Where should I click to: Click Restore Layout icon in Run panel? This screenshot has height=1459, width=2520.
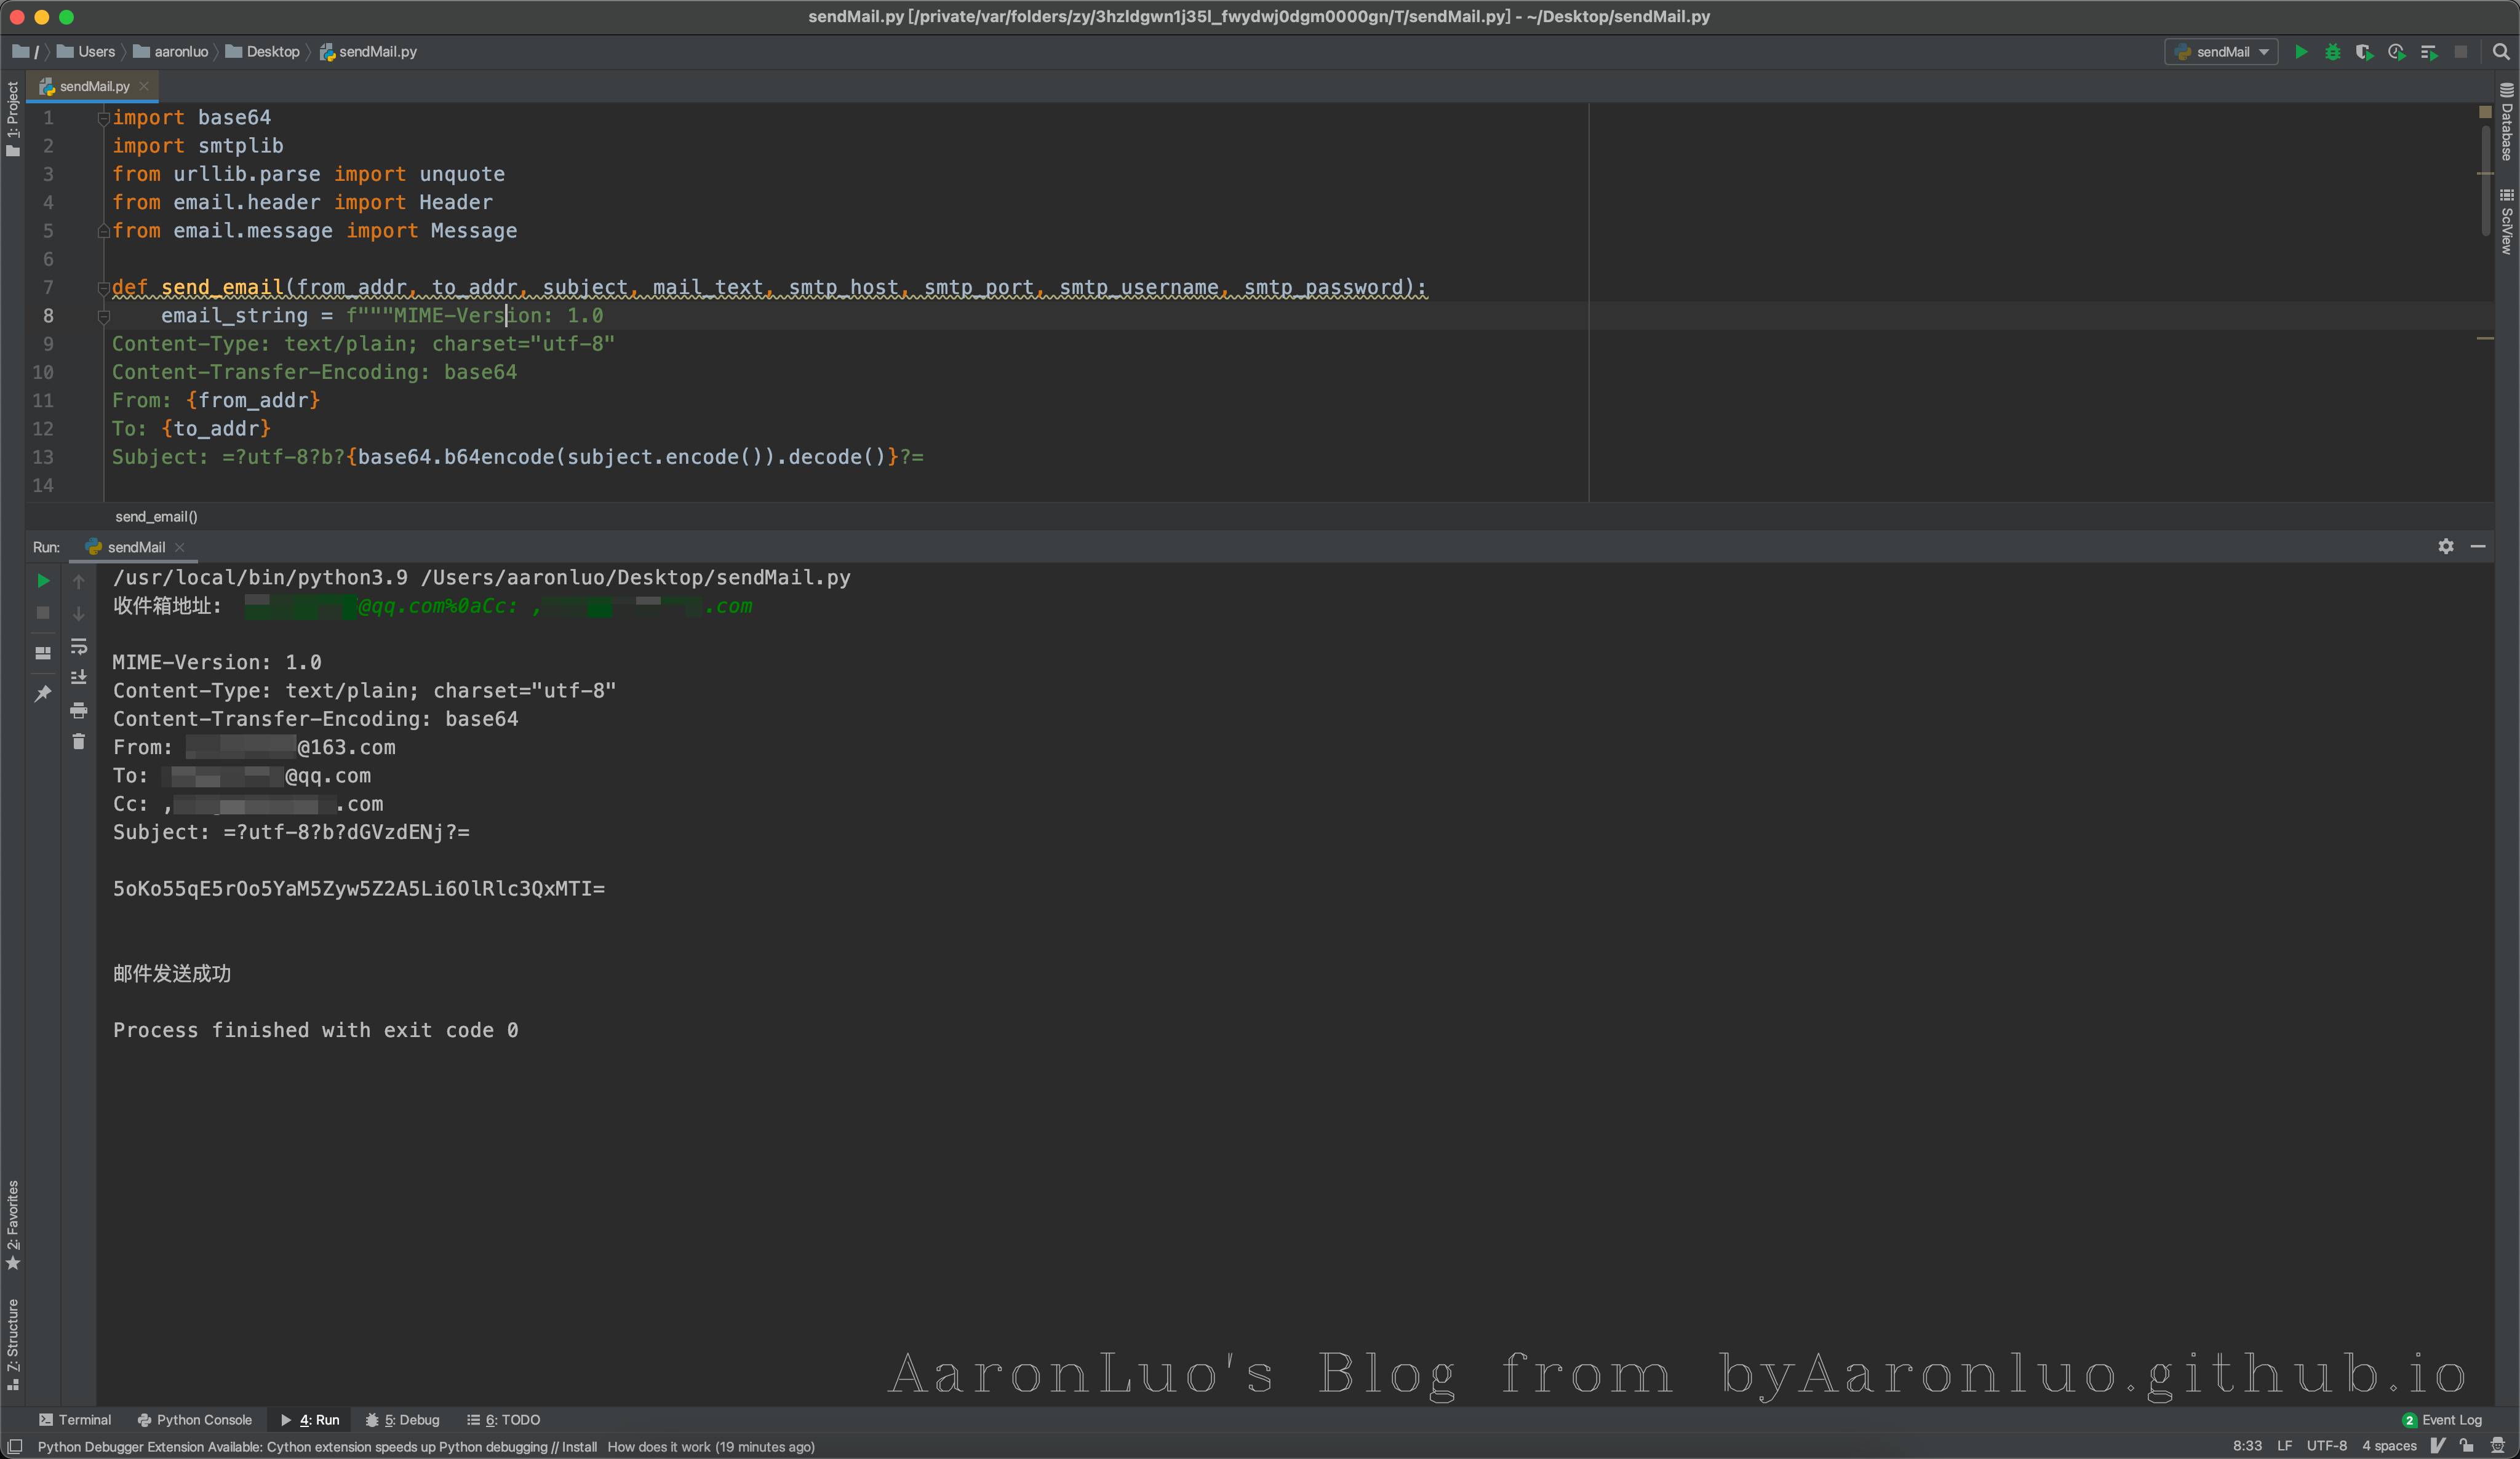[43, 653]
